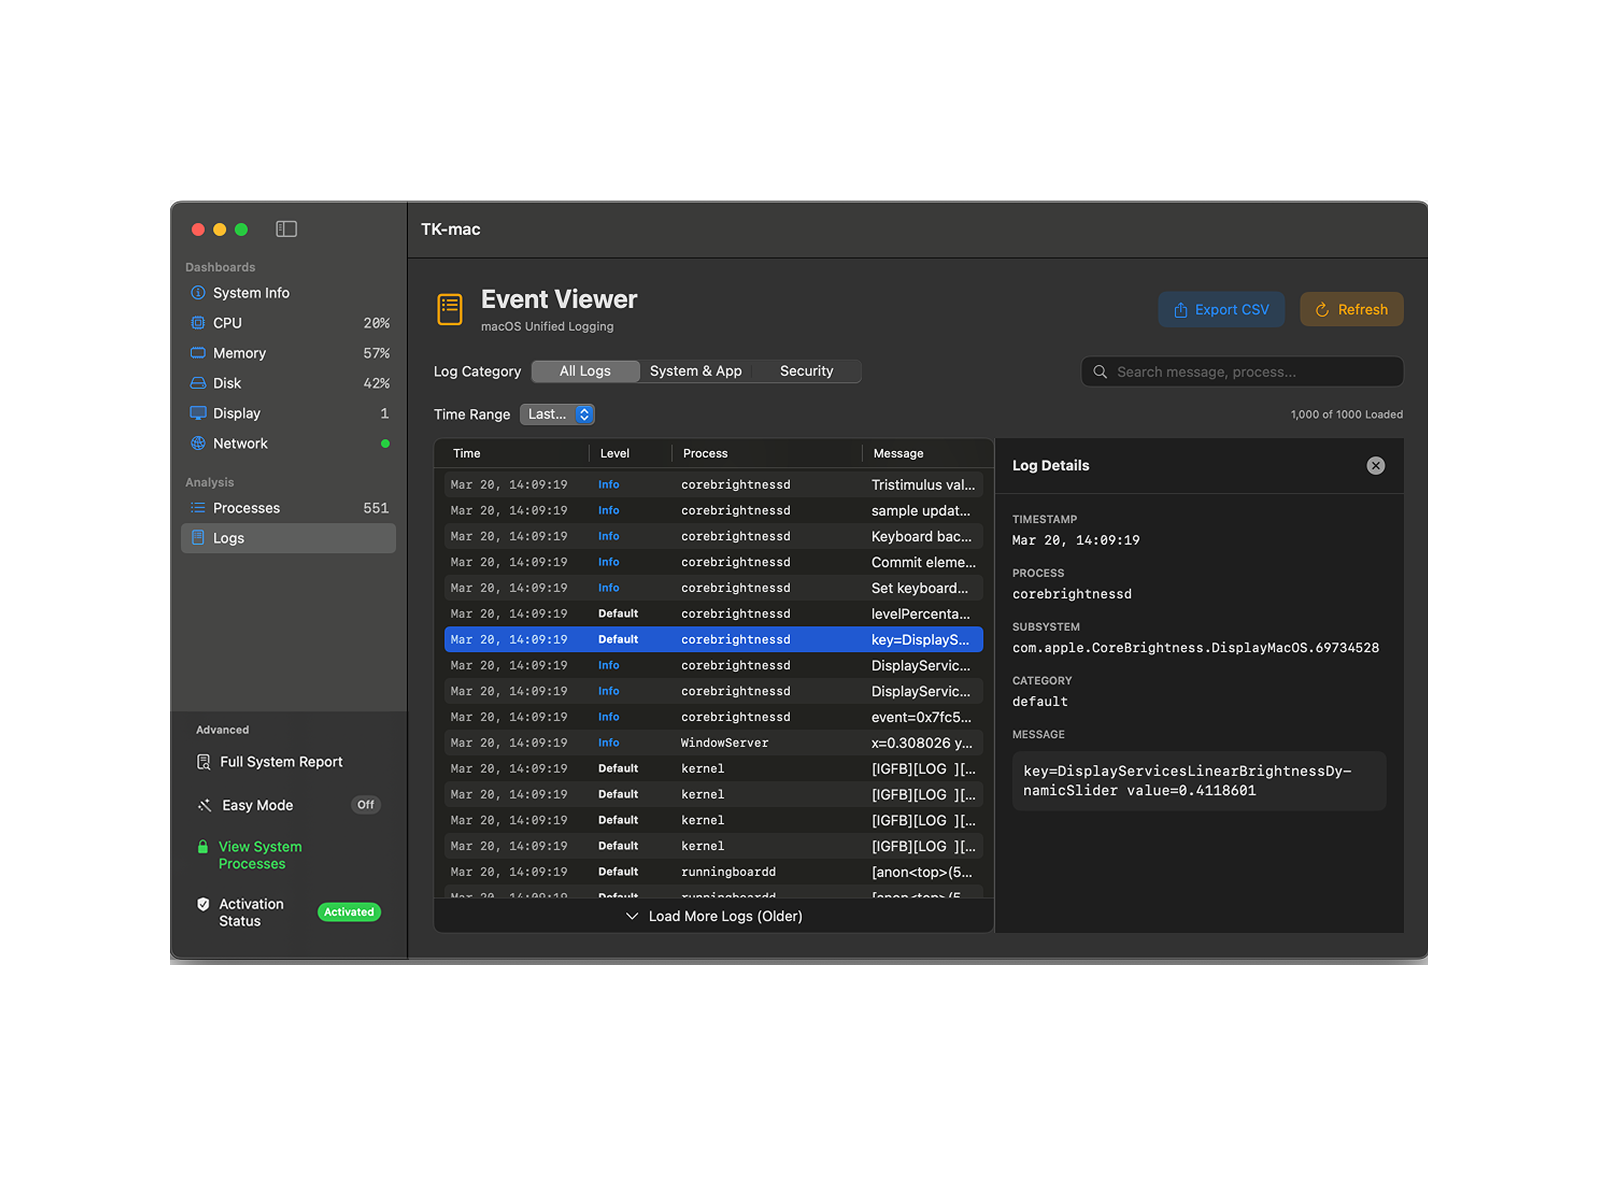Close the Log Details panel
1600x1200 pixels.
pyautogui.click(x=1376, y=466)
